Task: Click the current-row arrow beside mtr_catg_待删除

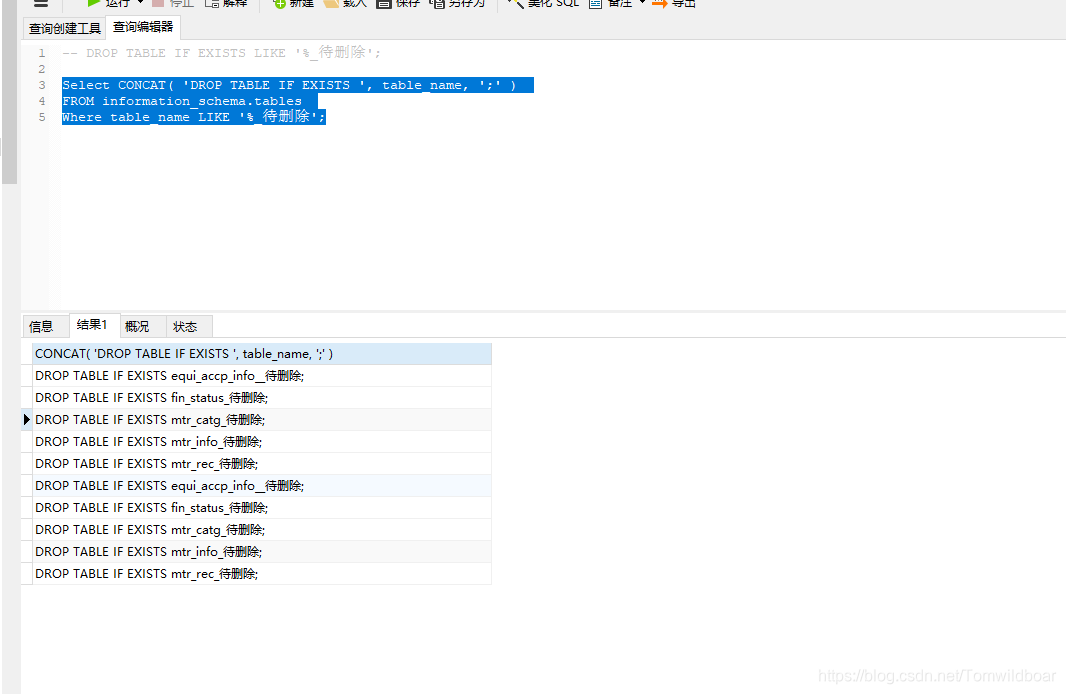Action: tap(27, 419)
